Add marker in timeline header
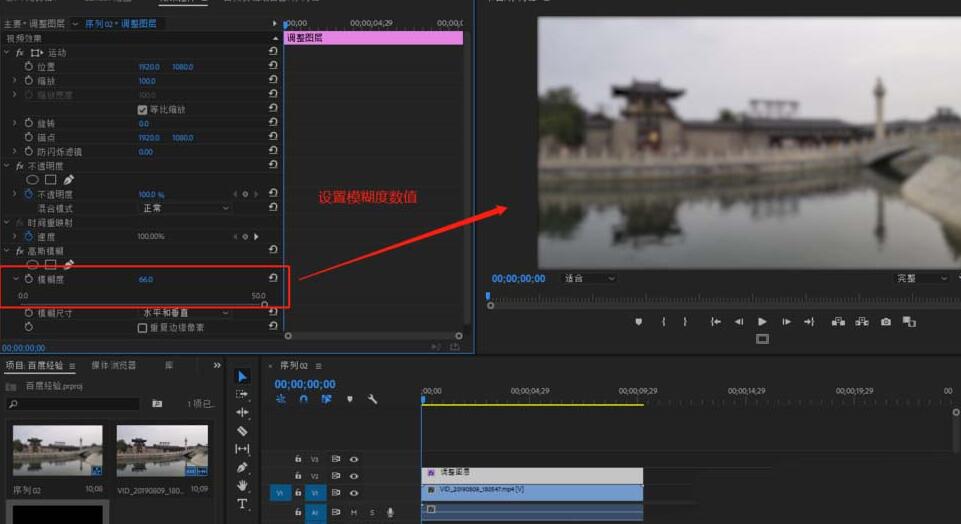The image size is (961, 524). 349,399
